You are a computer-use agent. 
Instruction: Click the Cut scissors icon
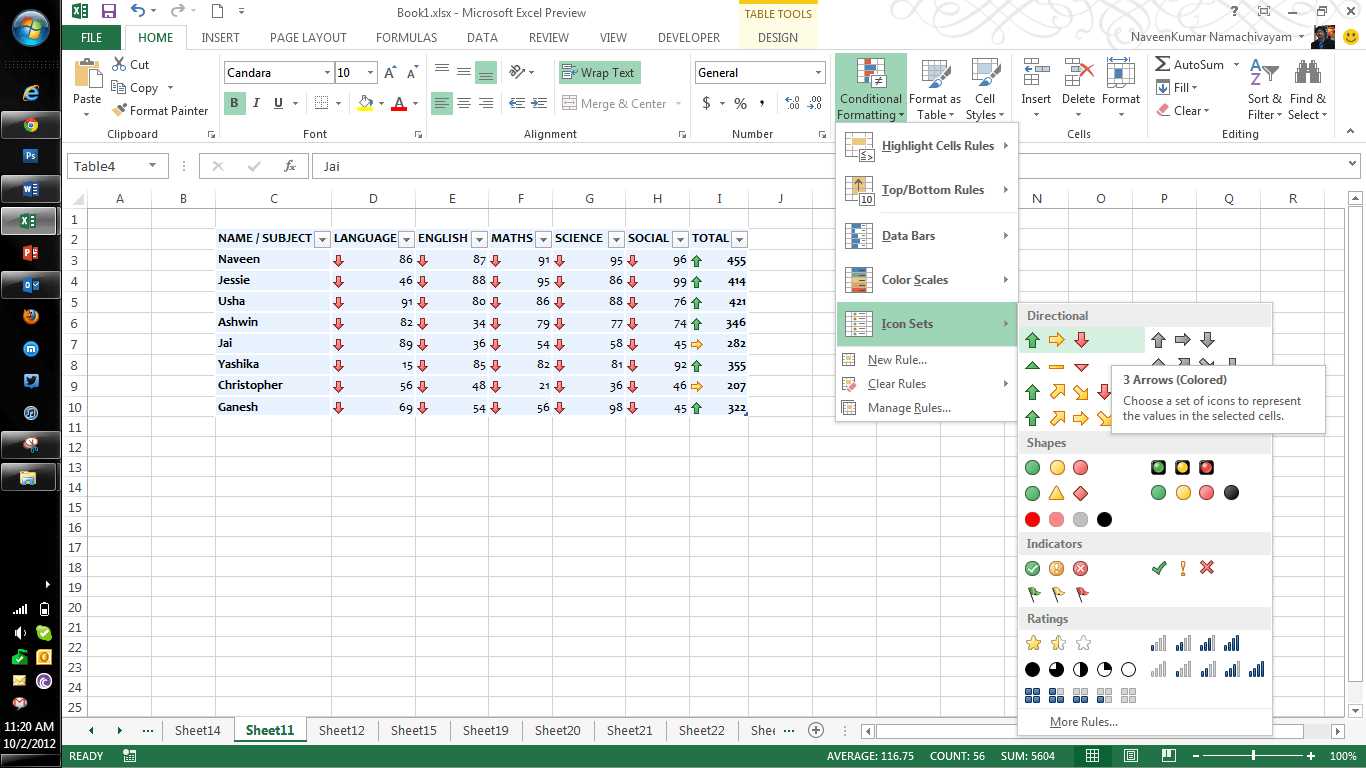[119, 64]
